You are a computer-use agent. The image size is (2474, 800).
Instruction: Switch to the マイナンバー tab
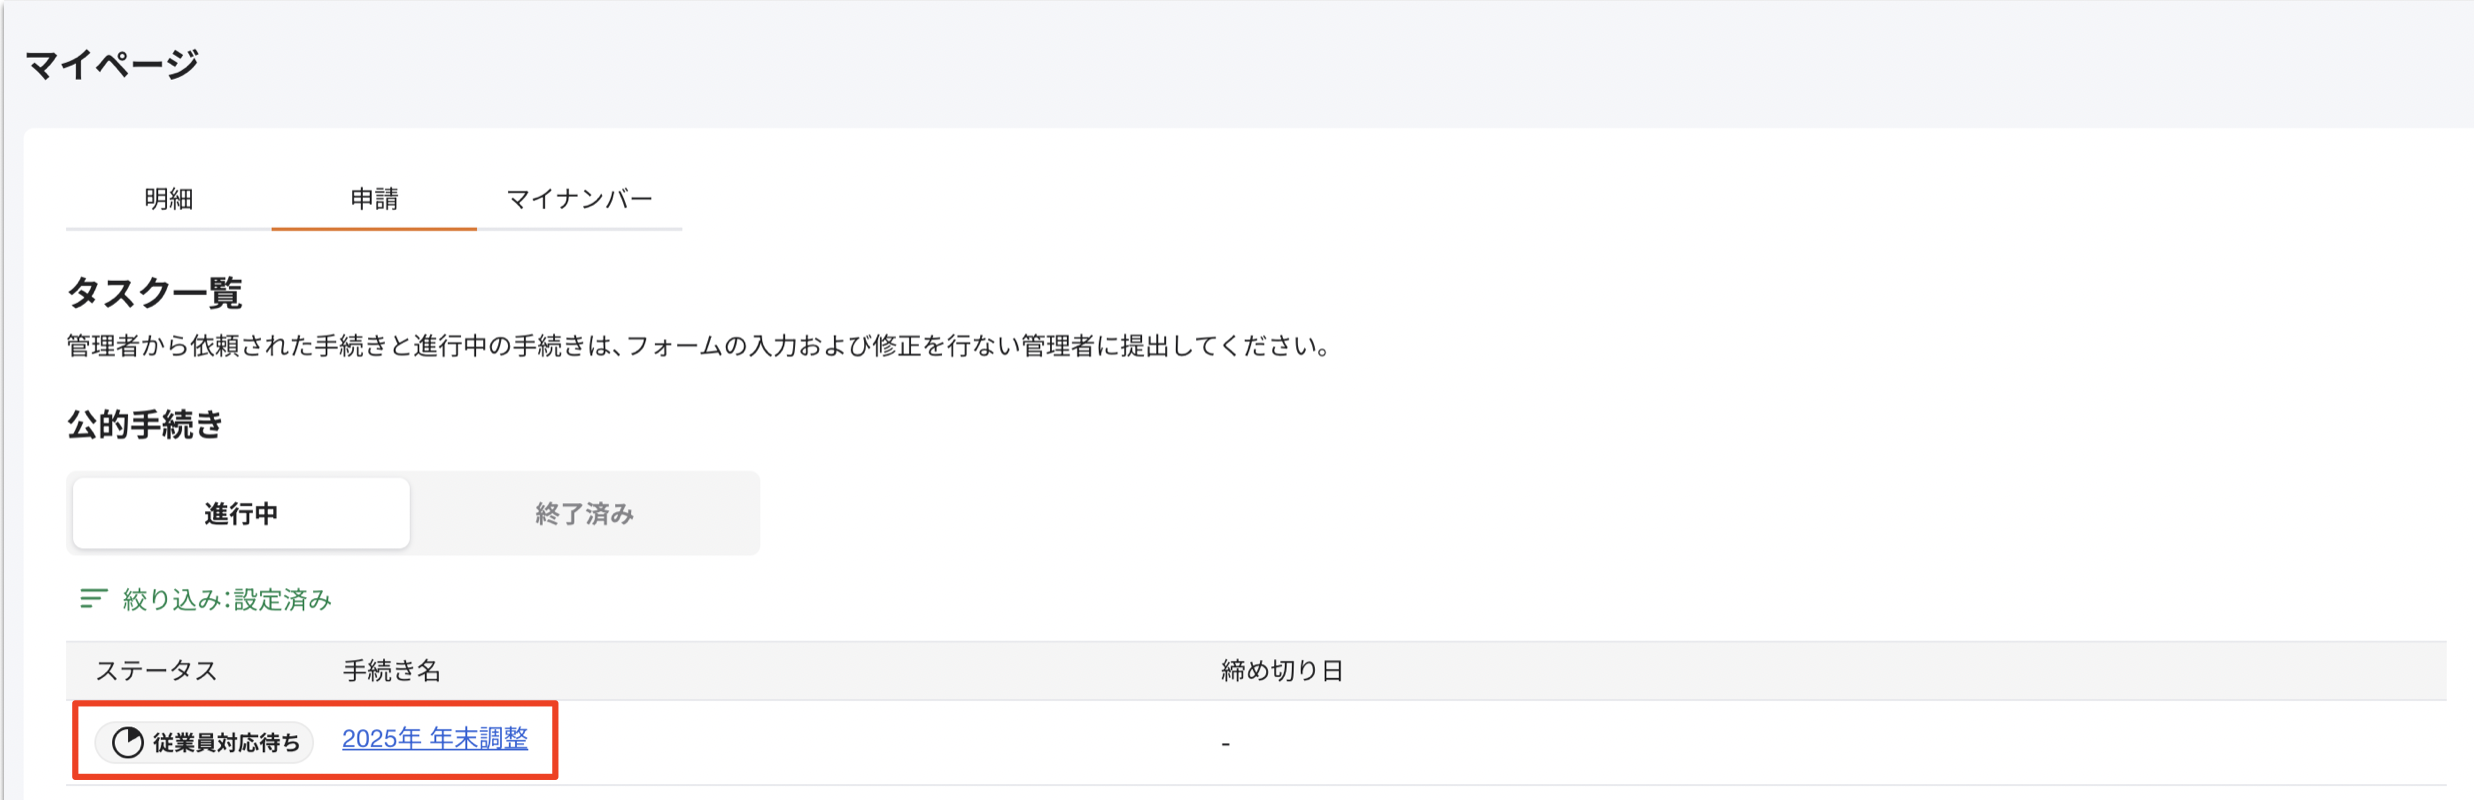click(579, 199)
